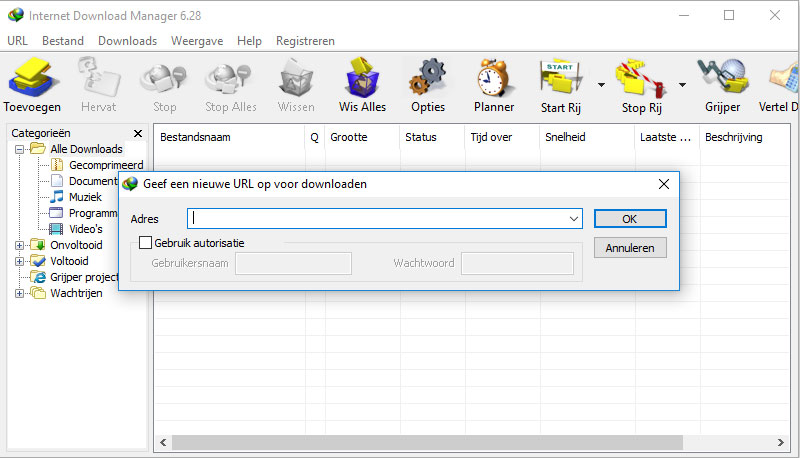This screenshot has height=458, width=800.
Task: Open the Adres address history dropdown arrow
Action: (574, 219)
